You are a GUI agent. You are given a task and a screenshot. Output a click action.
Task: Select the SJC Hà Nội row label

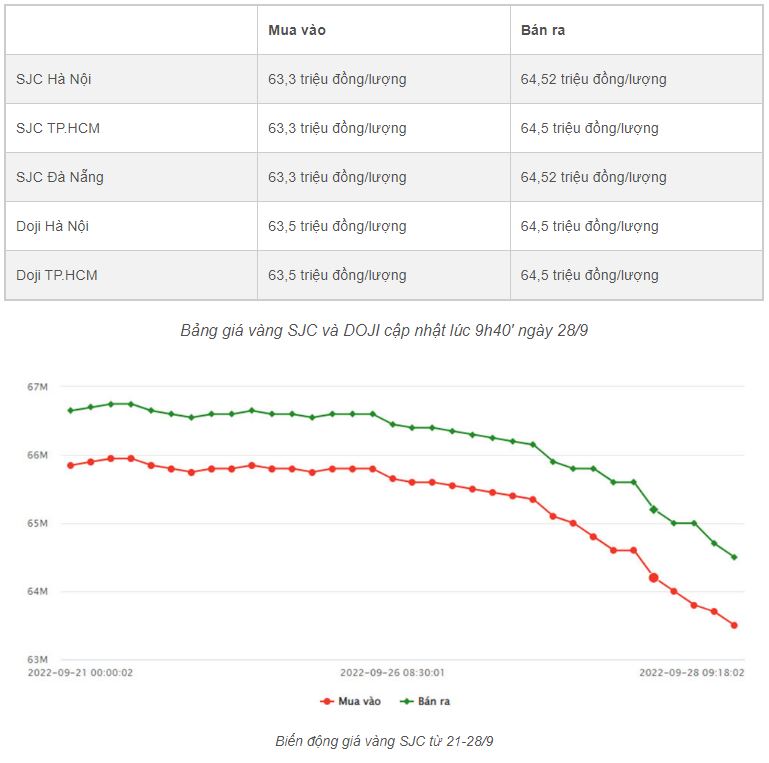[54, 79]
